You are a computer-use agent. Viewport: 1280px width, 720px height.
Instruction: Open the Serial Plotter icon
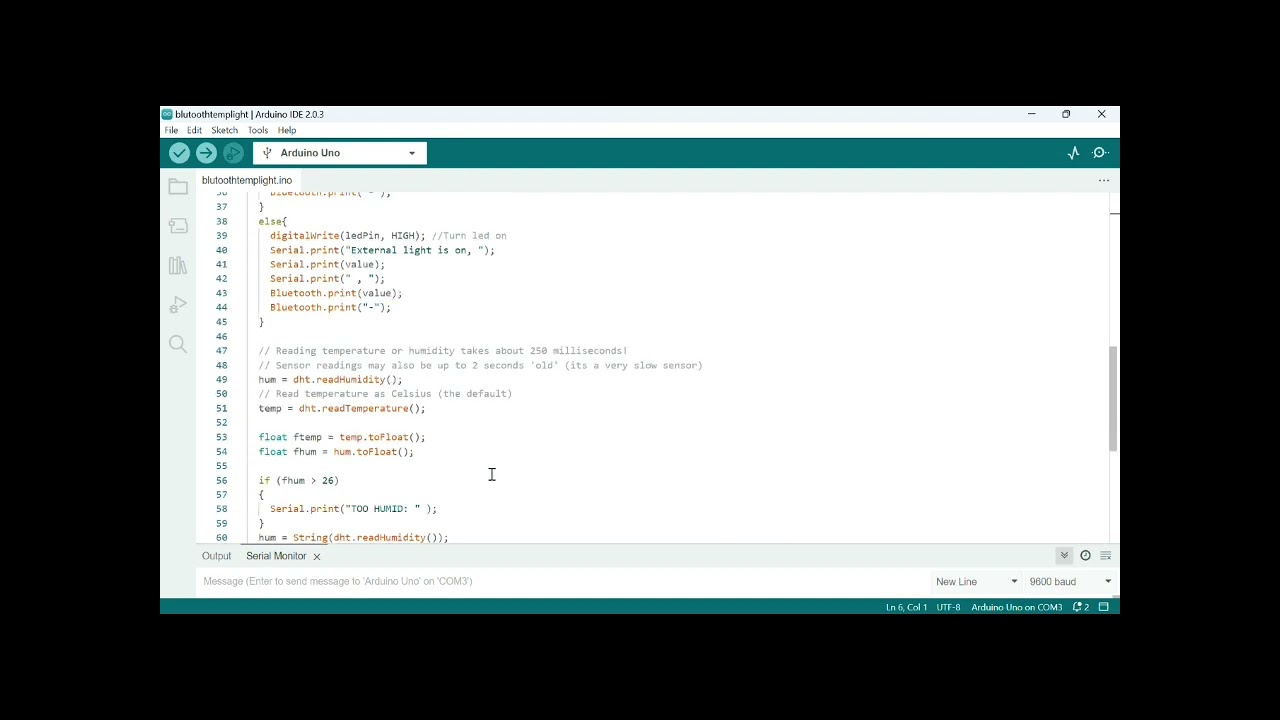pyautogui.click(x=1073, y=153)
